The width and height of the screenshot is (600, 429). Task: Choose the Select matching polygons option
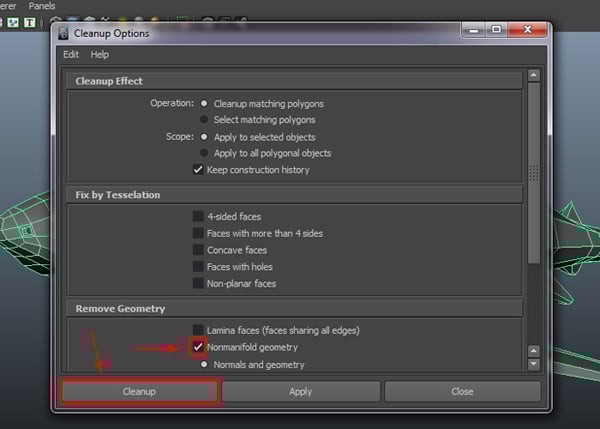point(205,120)
